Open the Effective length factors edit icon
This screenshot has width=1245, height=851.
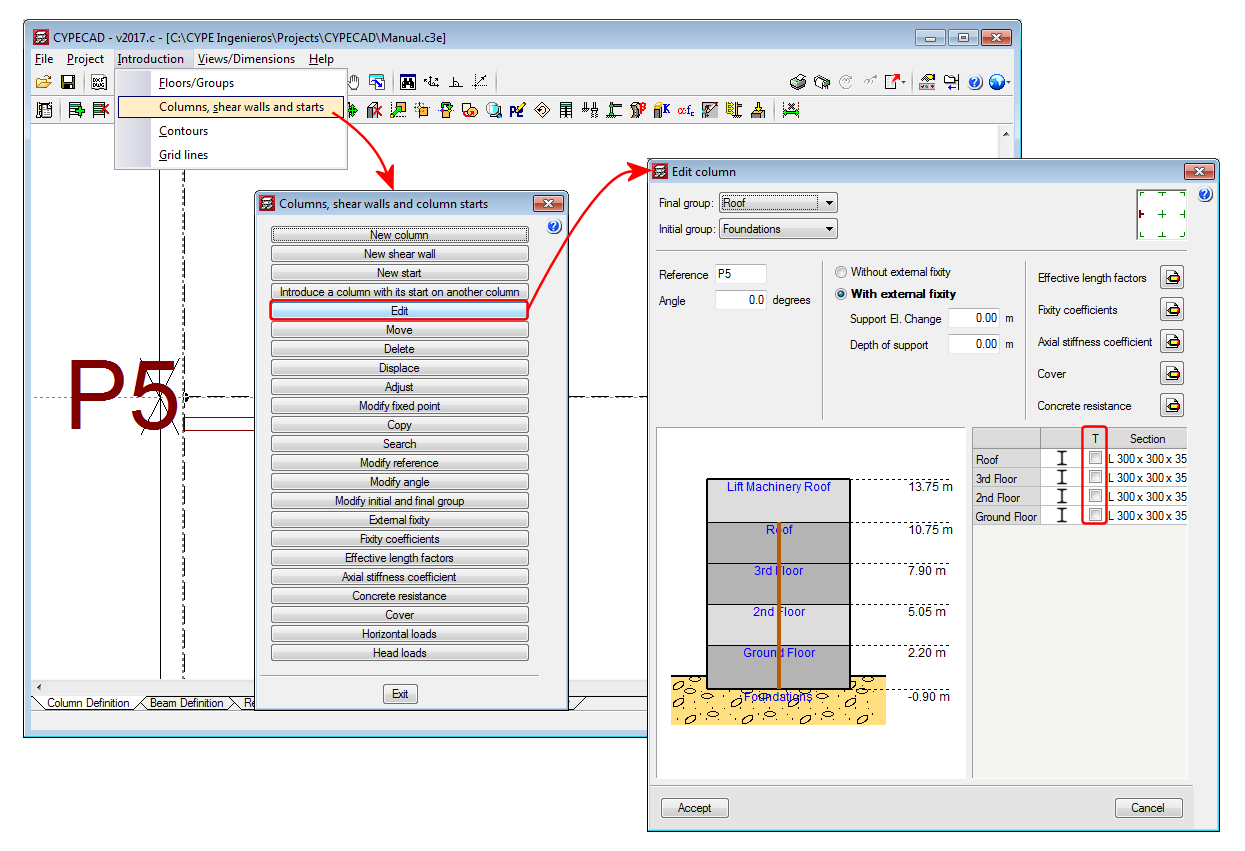point(1171,278)
